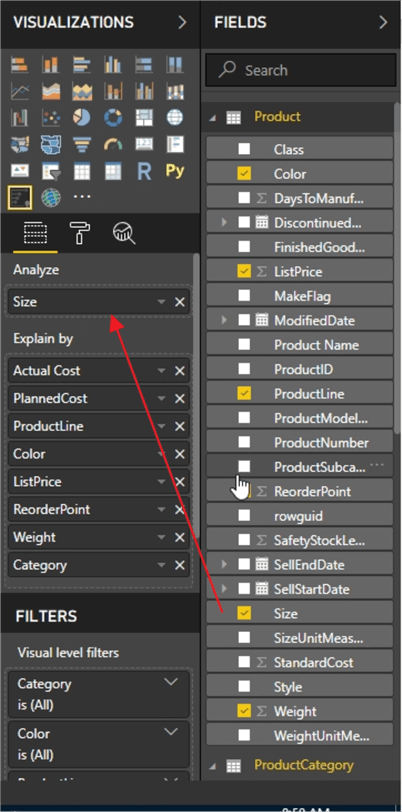Remove Category from Explain by
Screen dimensions: 402x812
click(x=180, y=565)
